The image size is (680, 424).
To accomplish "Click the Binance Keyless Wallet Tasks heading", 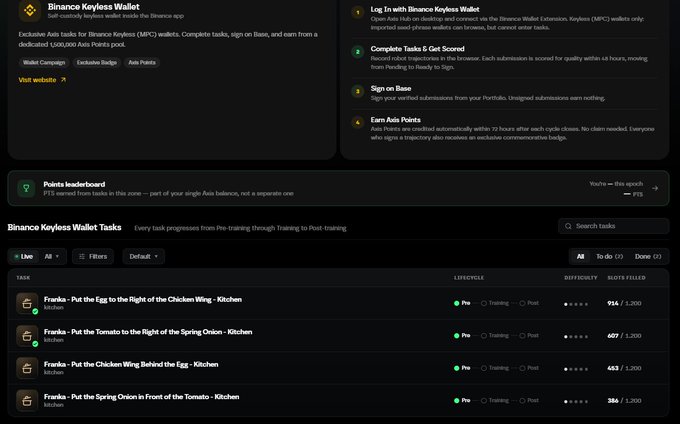I will 64,227.
